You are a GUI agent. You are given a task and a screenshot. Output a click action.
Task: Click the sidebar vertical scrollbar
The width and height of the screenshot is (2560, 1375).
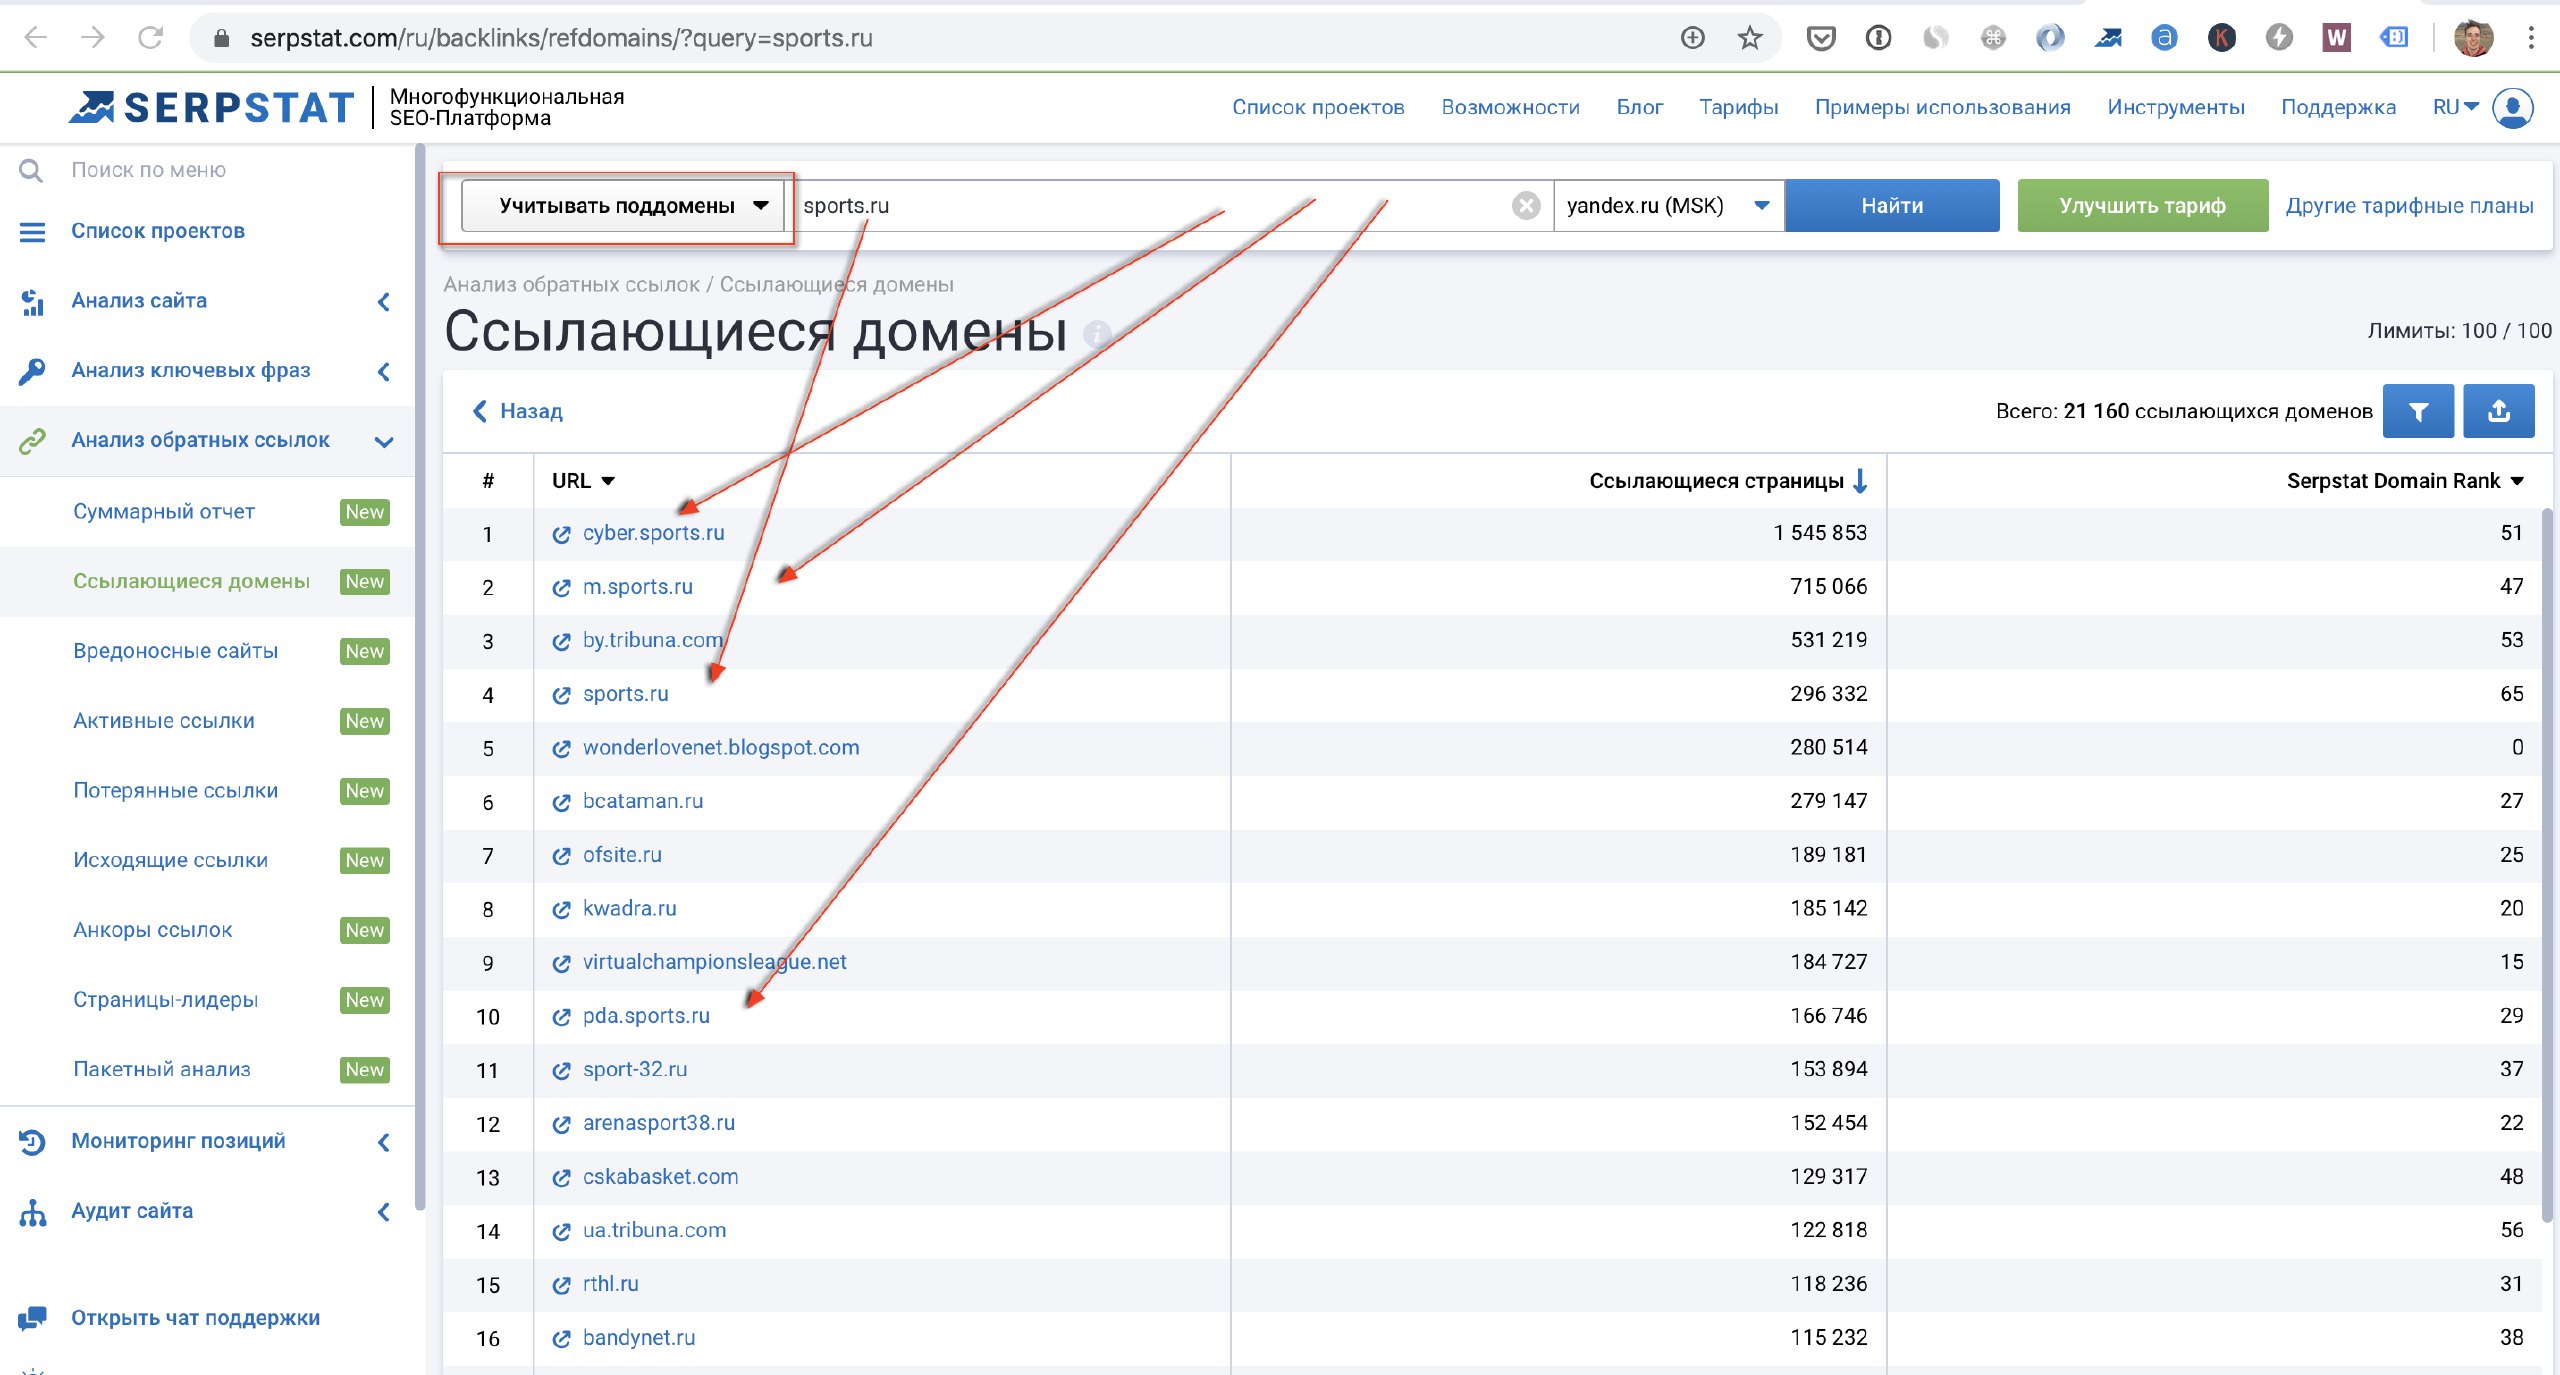pos(420,678)
